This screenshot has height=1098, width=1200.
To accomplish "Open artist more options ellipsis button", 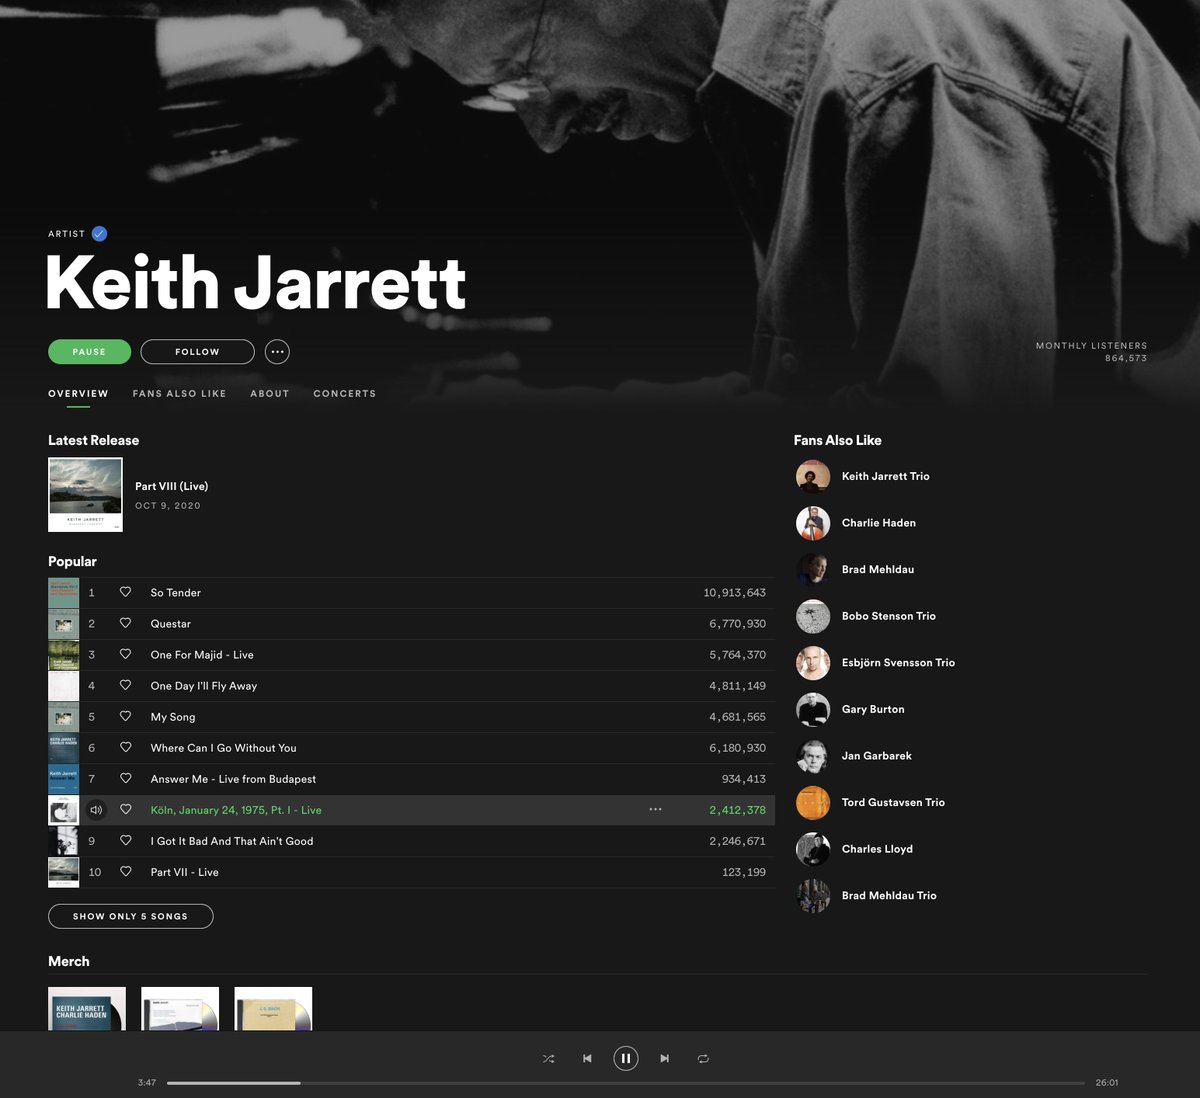I will pyautogui.click(x=277, y=352).
